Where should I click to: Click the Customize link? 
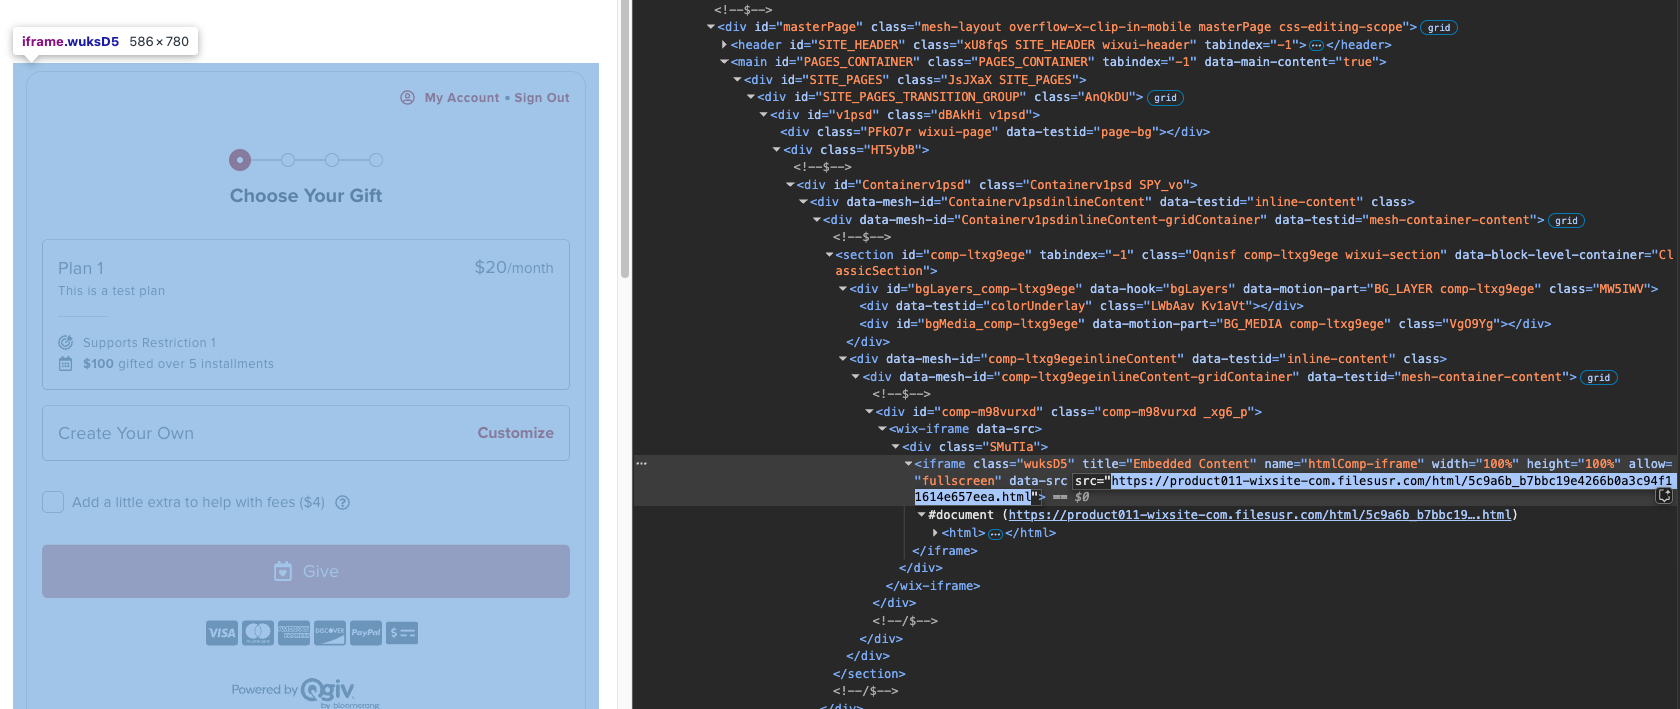pos(515,433)
